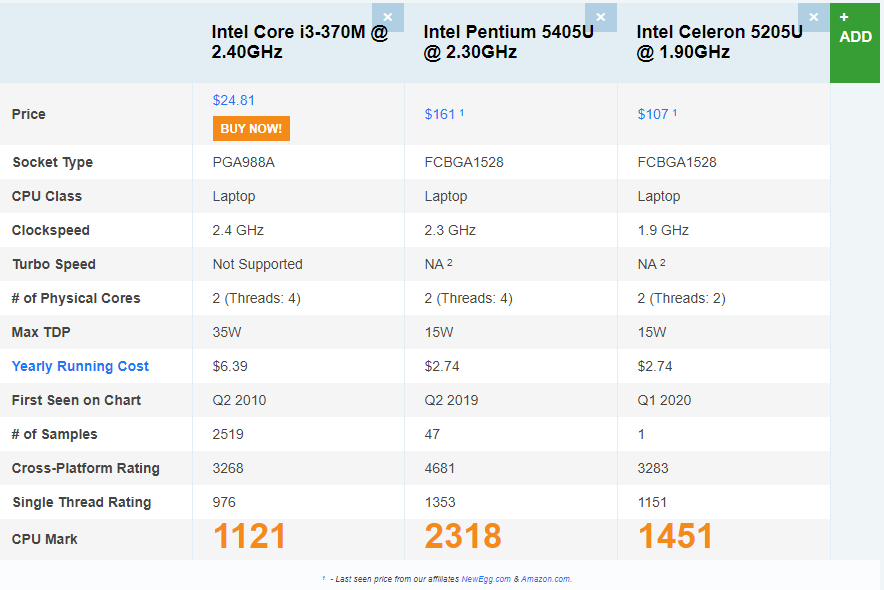Click the footnote marker beside Pentium's NA turbo

point(450,263)
